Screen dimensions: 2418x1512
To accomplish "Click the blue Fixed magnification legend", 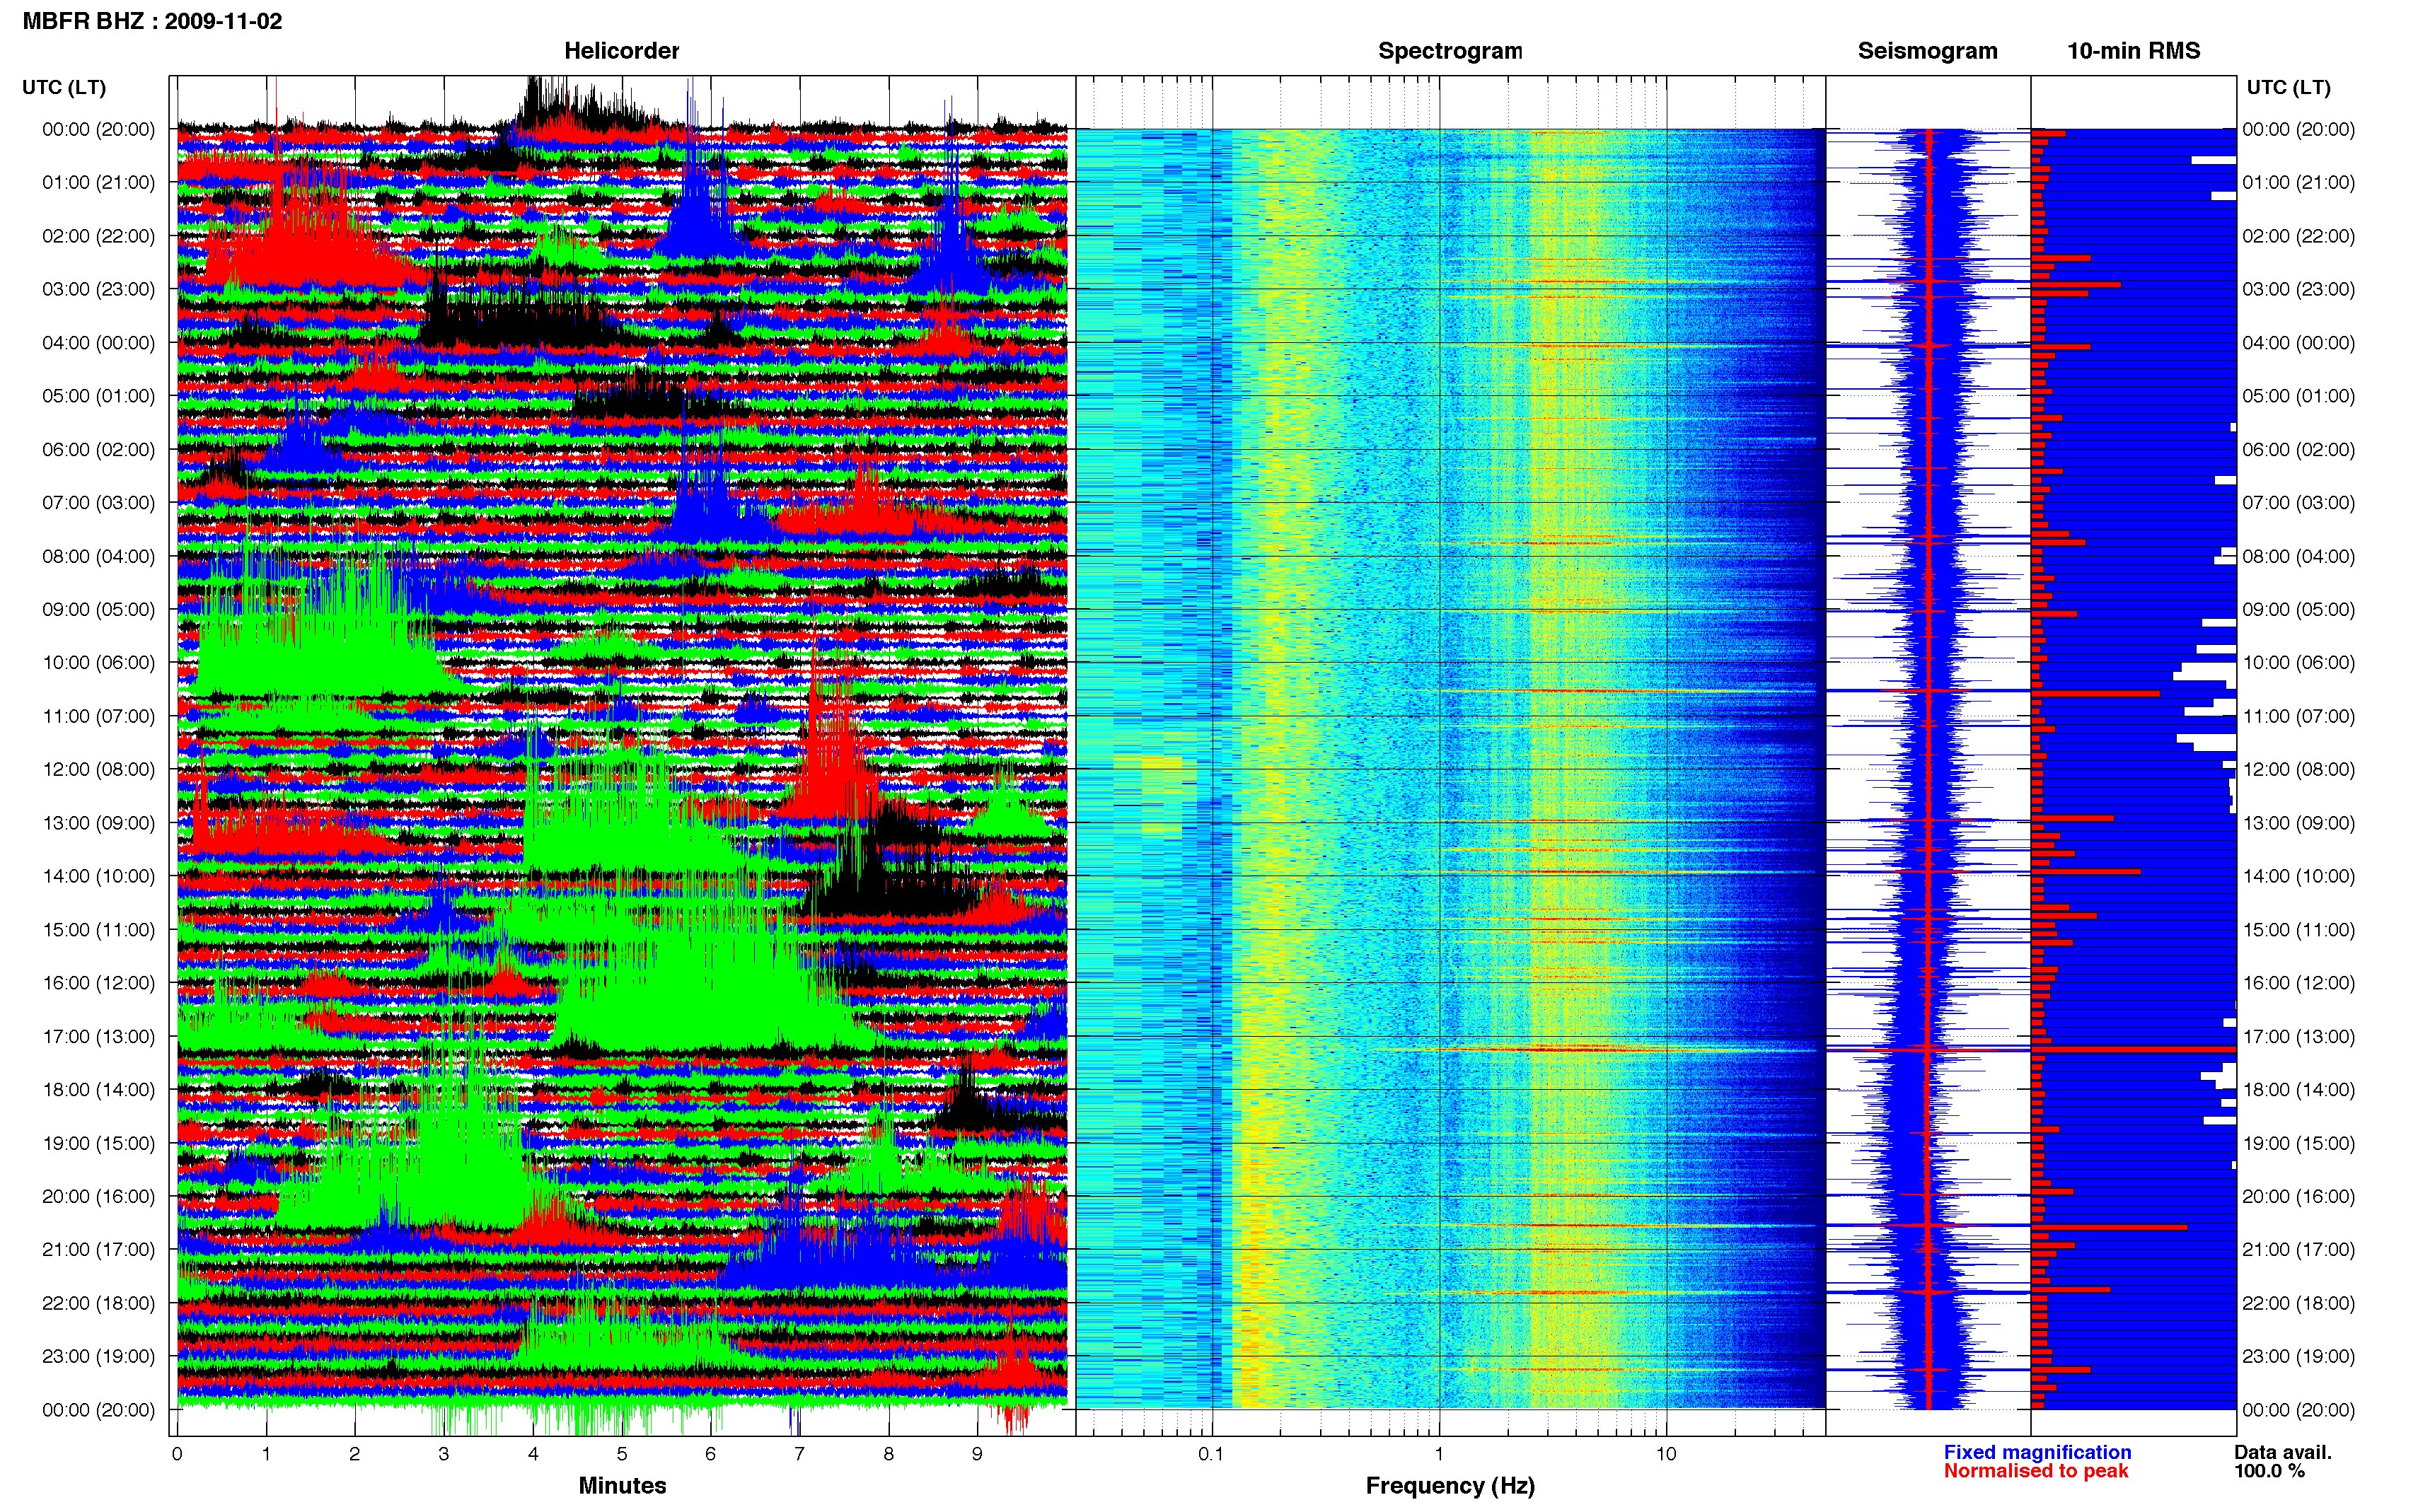I will point(2037,1452).
